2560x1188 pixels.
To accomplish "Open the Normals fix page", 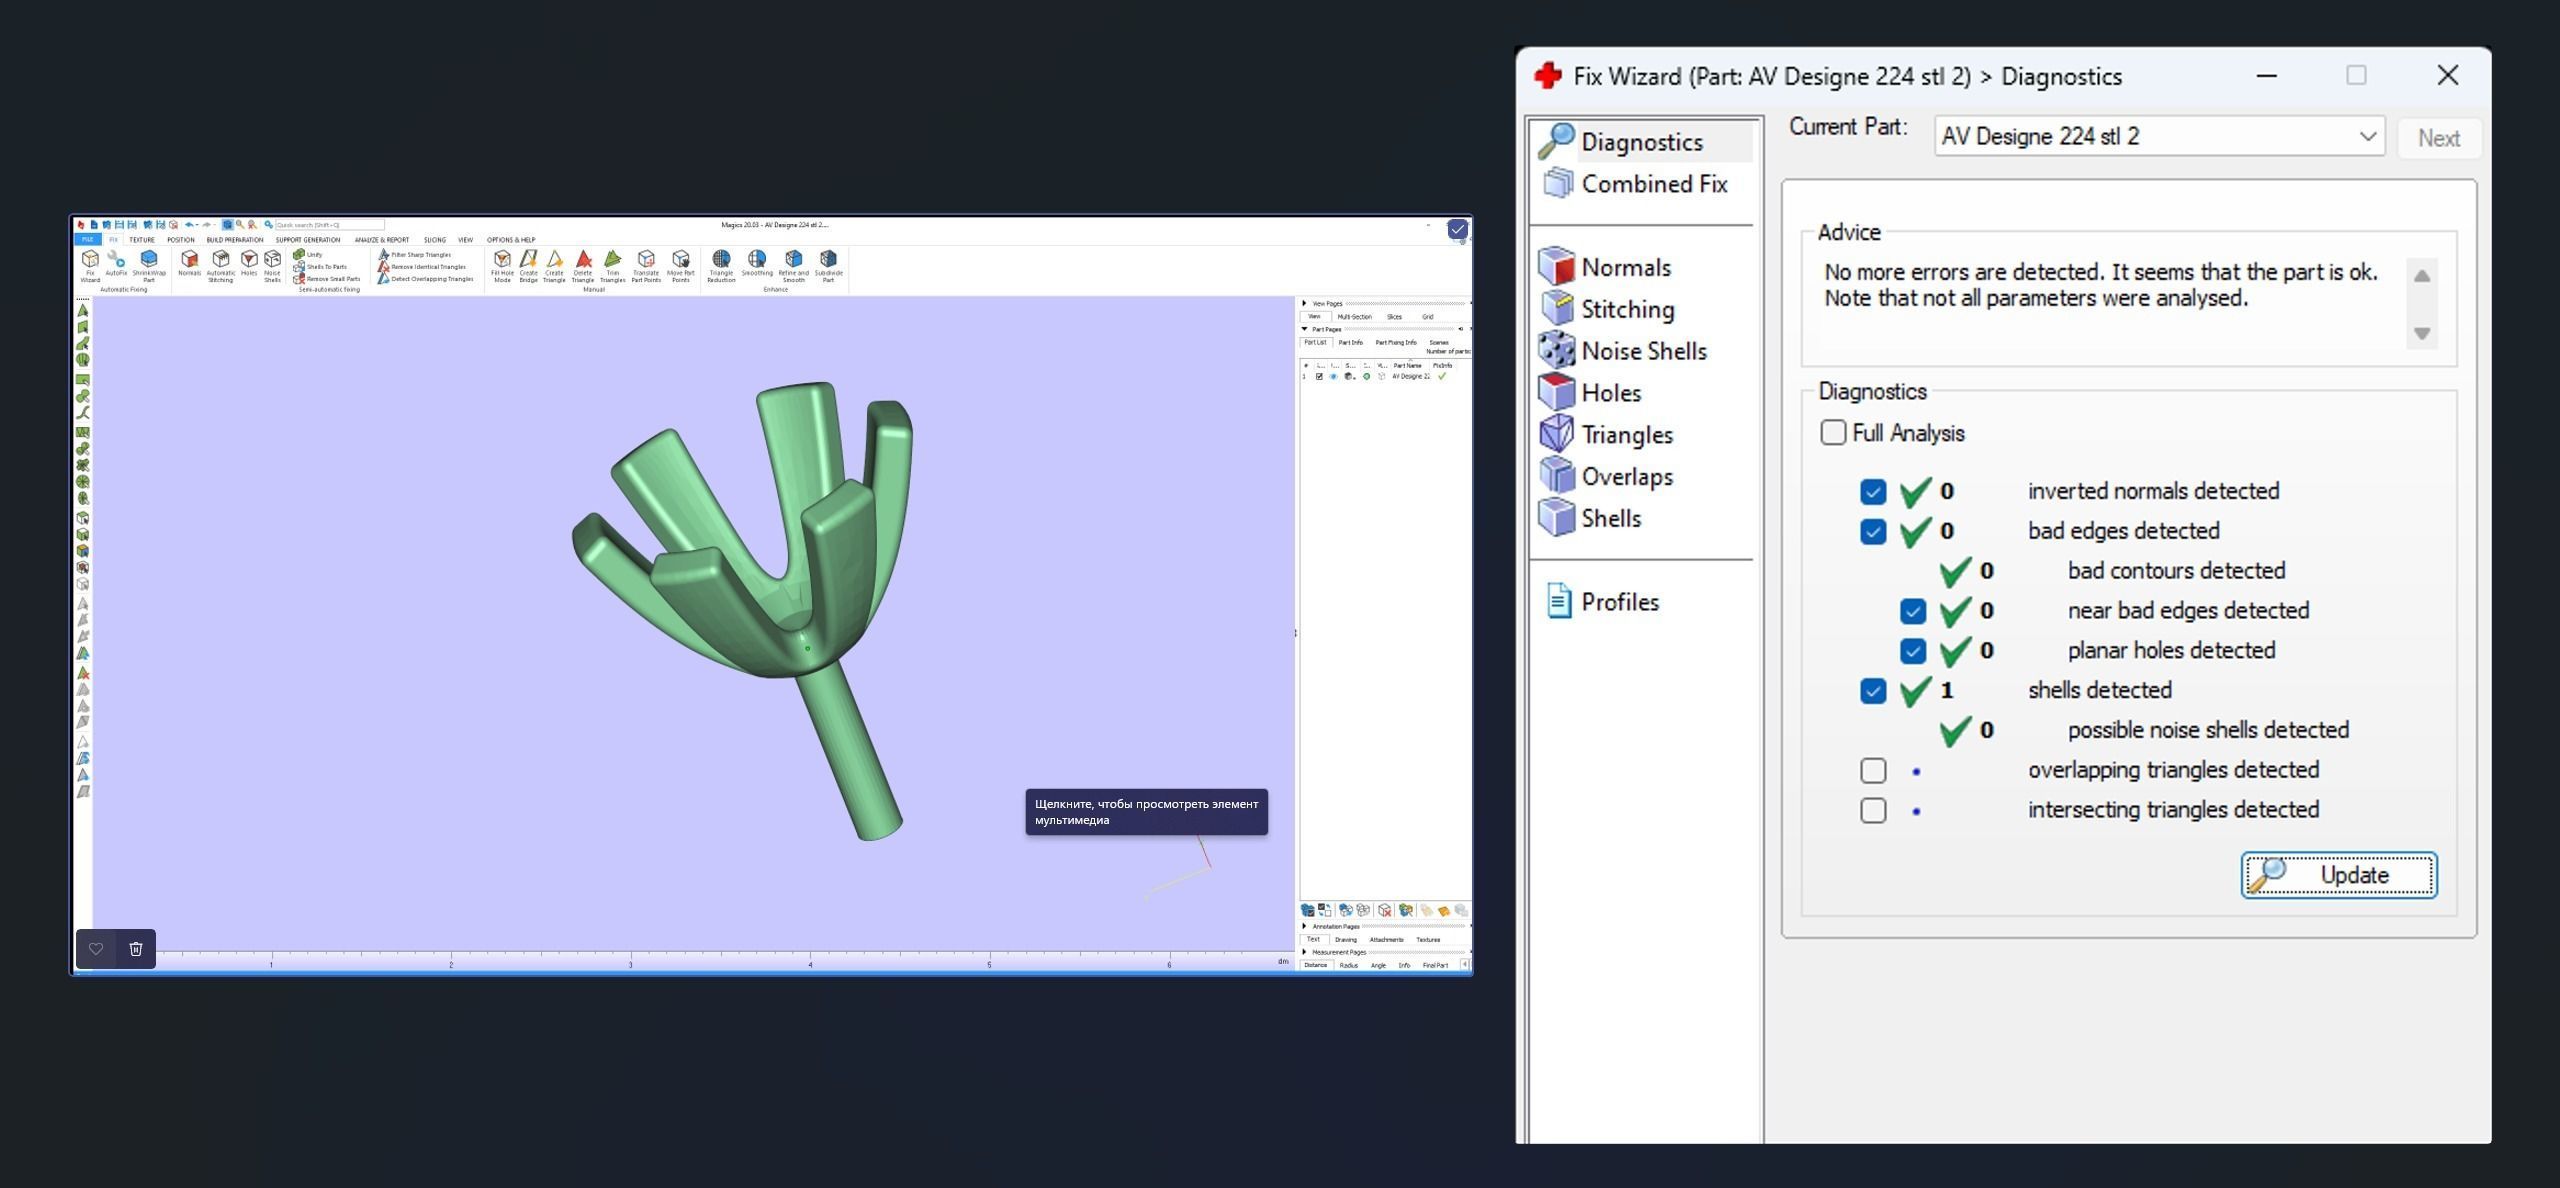I will (x=1624, y=268).
